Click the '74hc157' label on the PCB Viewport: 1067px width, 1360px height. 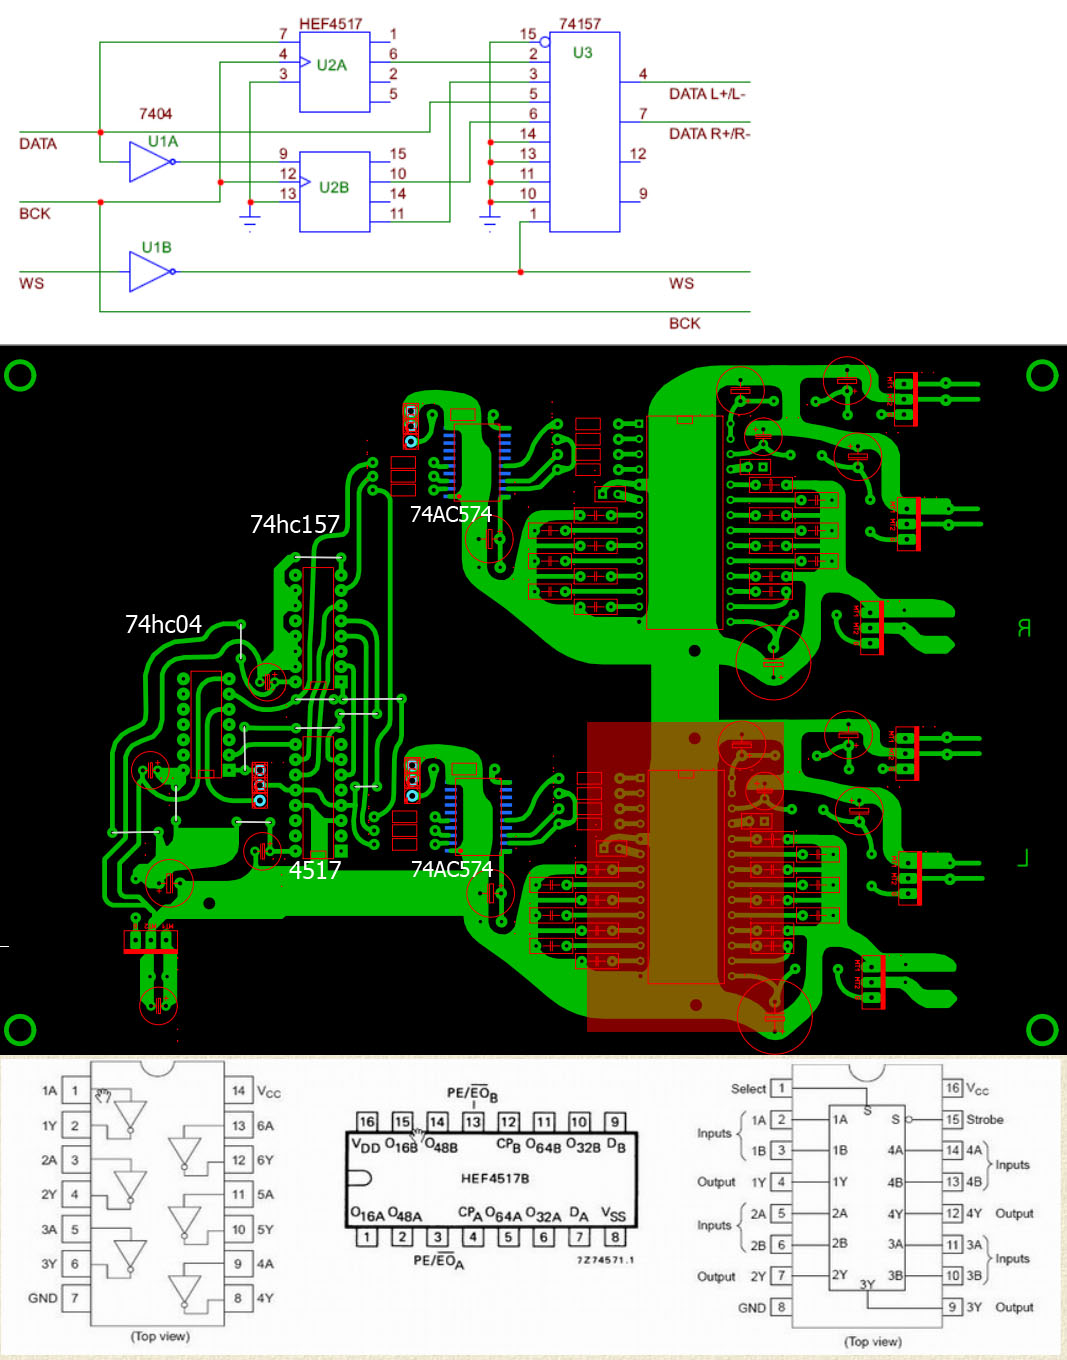coord(295,524)
